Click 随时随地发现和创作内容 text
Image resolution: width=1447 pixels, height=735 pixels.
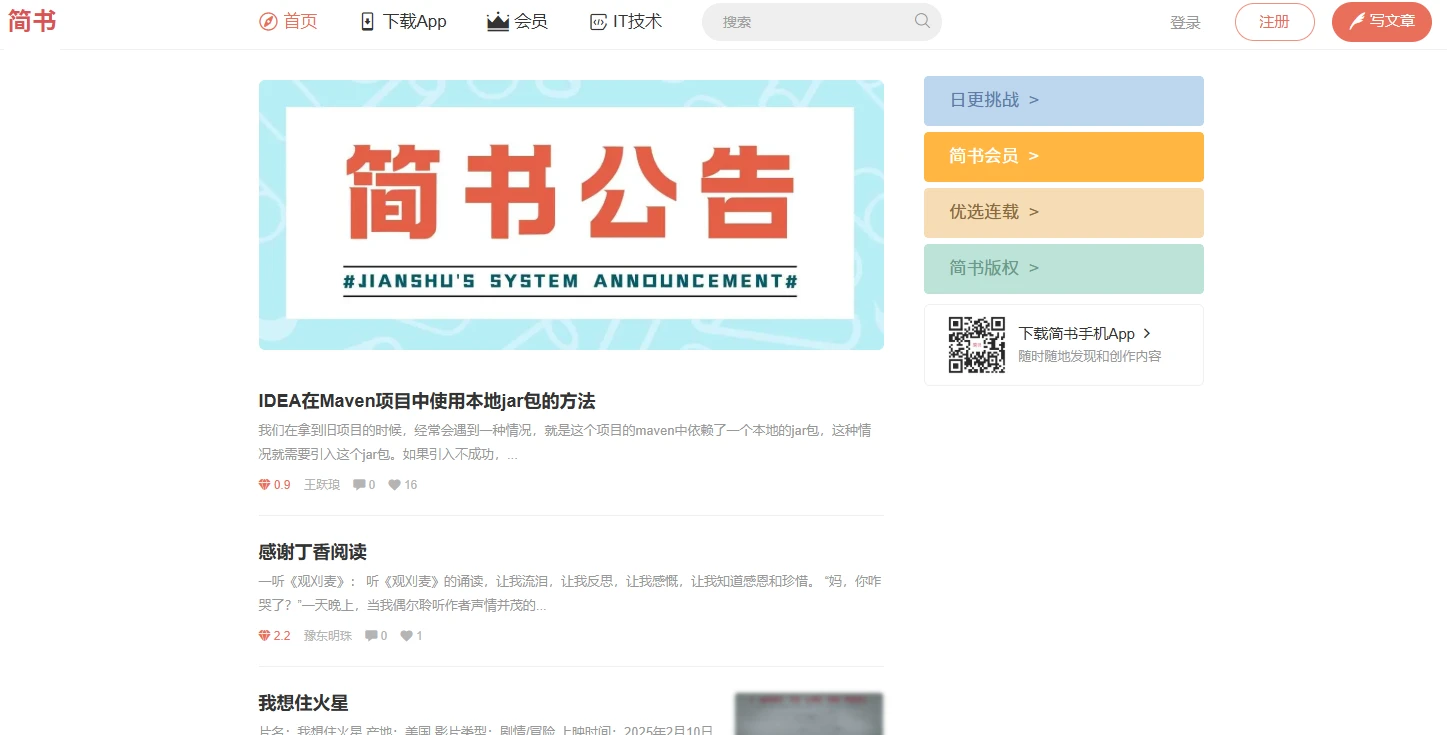pos(1090,357)
